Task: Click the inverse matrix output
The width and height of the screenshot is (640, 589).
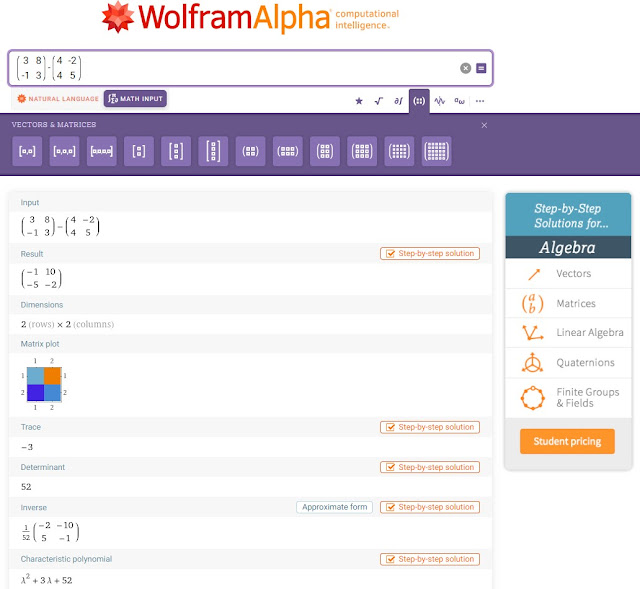Action: click(50, 532)
